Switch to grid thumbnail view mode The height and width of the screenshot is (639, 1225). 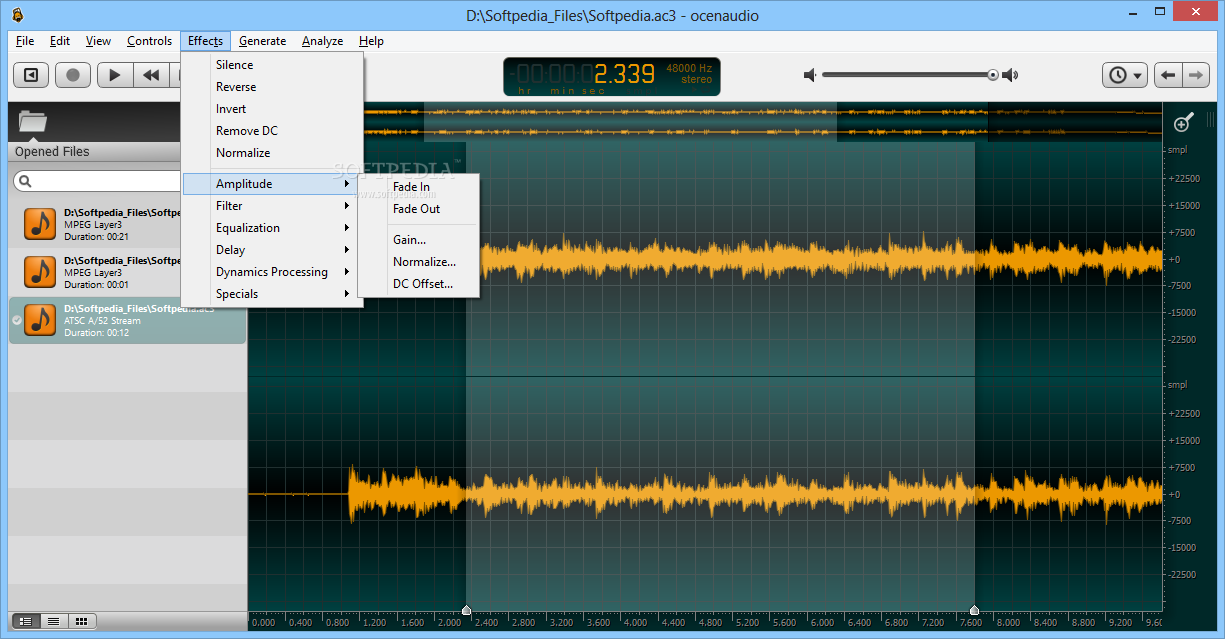81,621
